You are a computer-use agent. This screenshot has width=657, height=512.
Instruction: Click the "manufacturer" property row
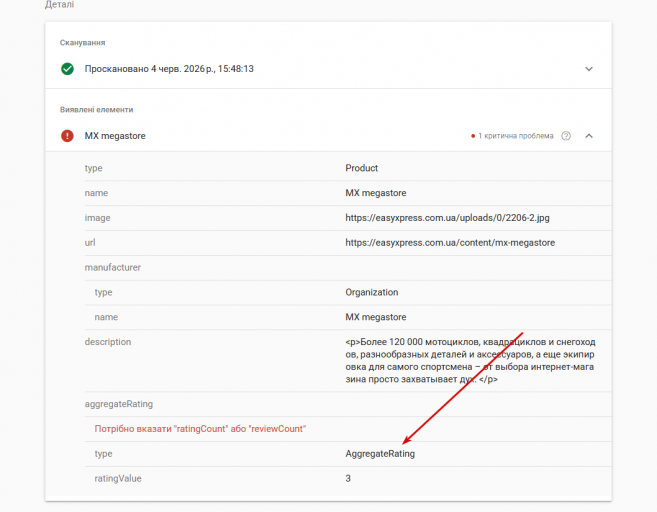tap(348, 268)
